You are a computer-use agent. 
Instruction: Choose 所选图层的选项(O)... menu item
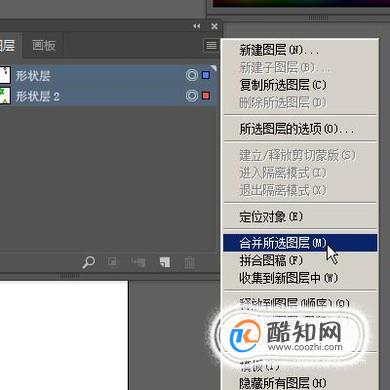(x=300, y=129)
